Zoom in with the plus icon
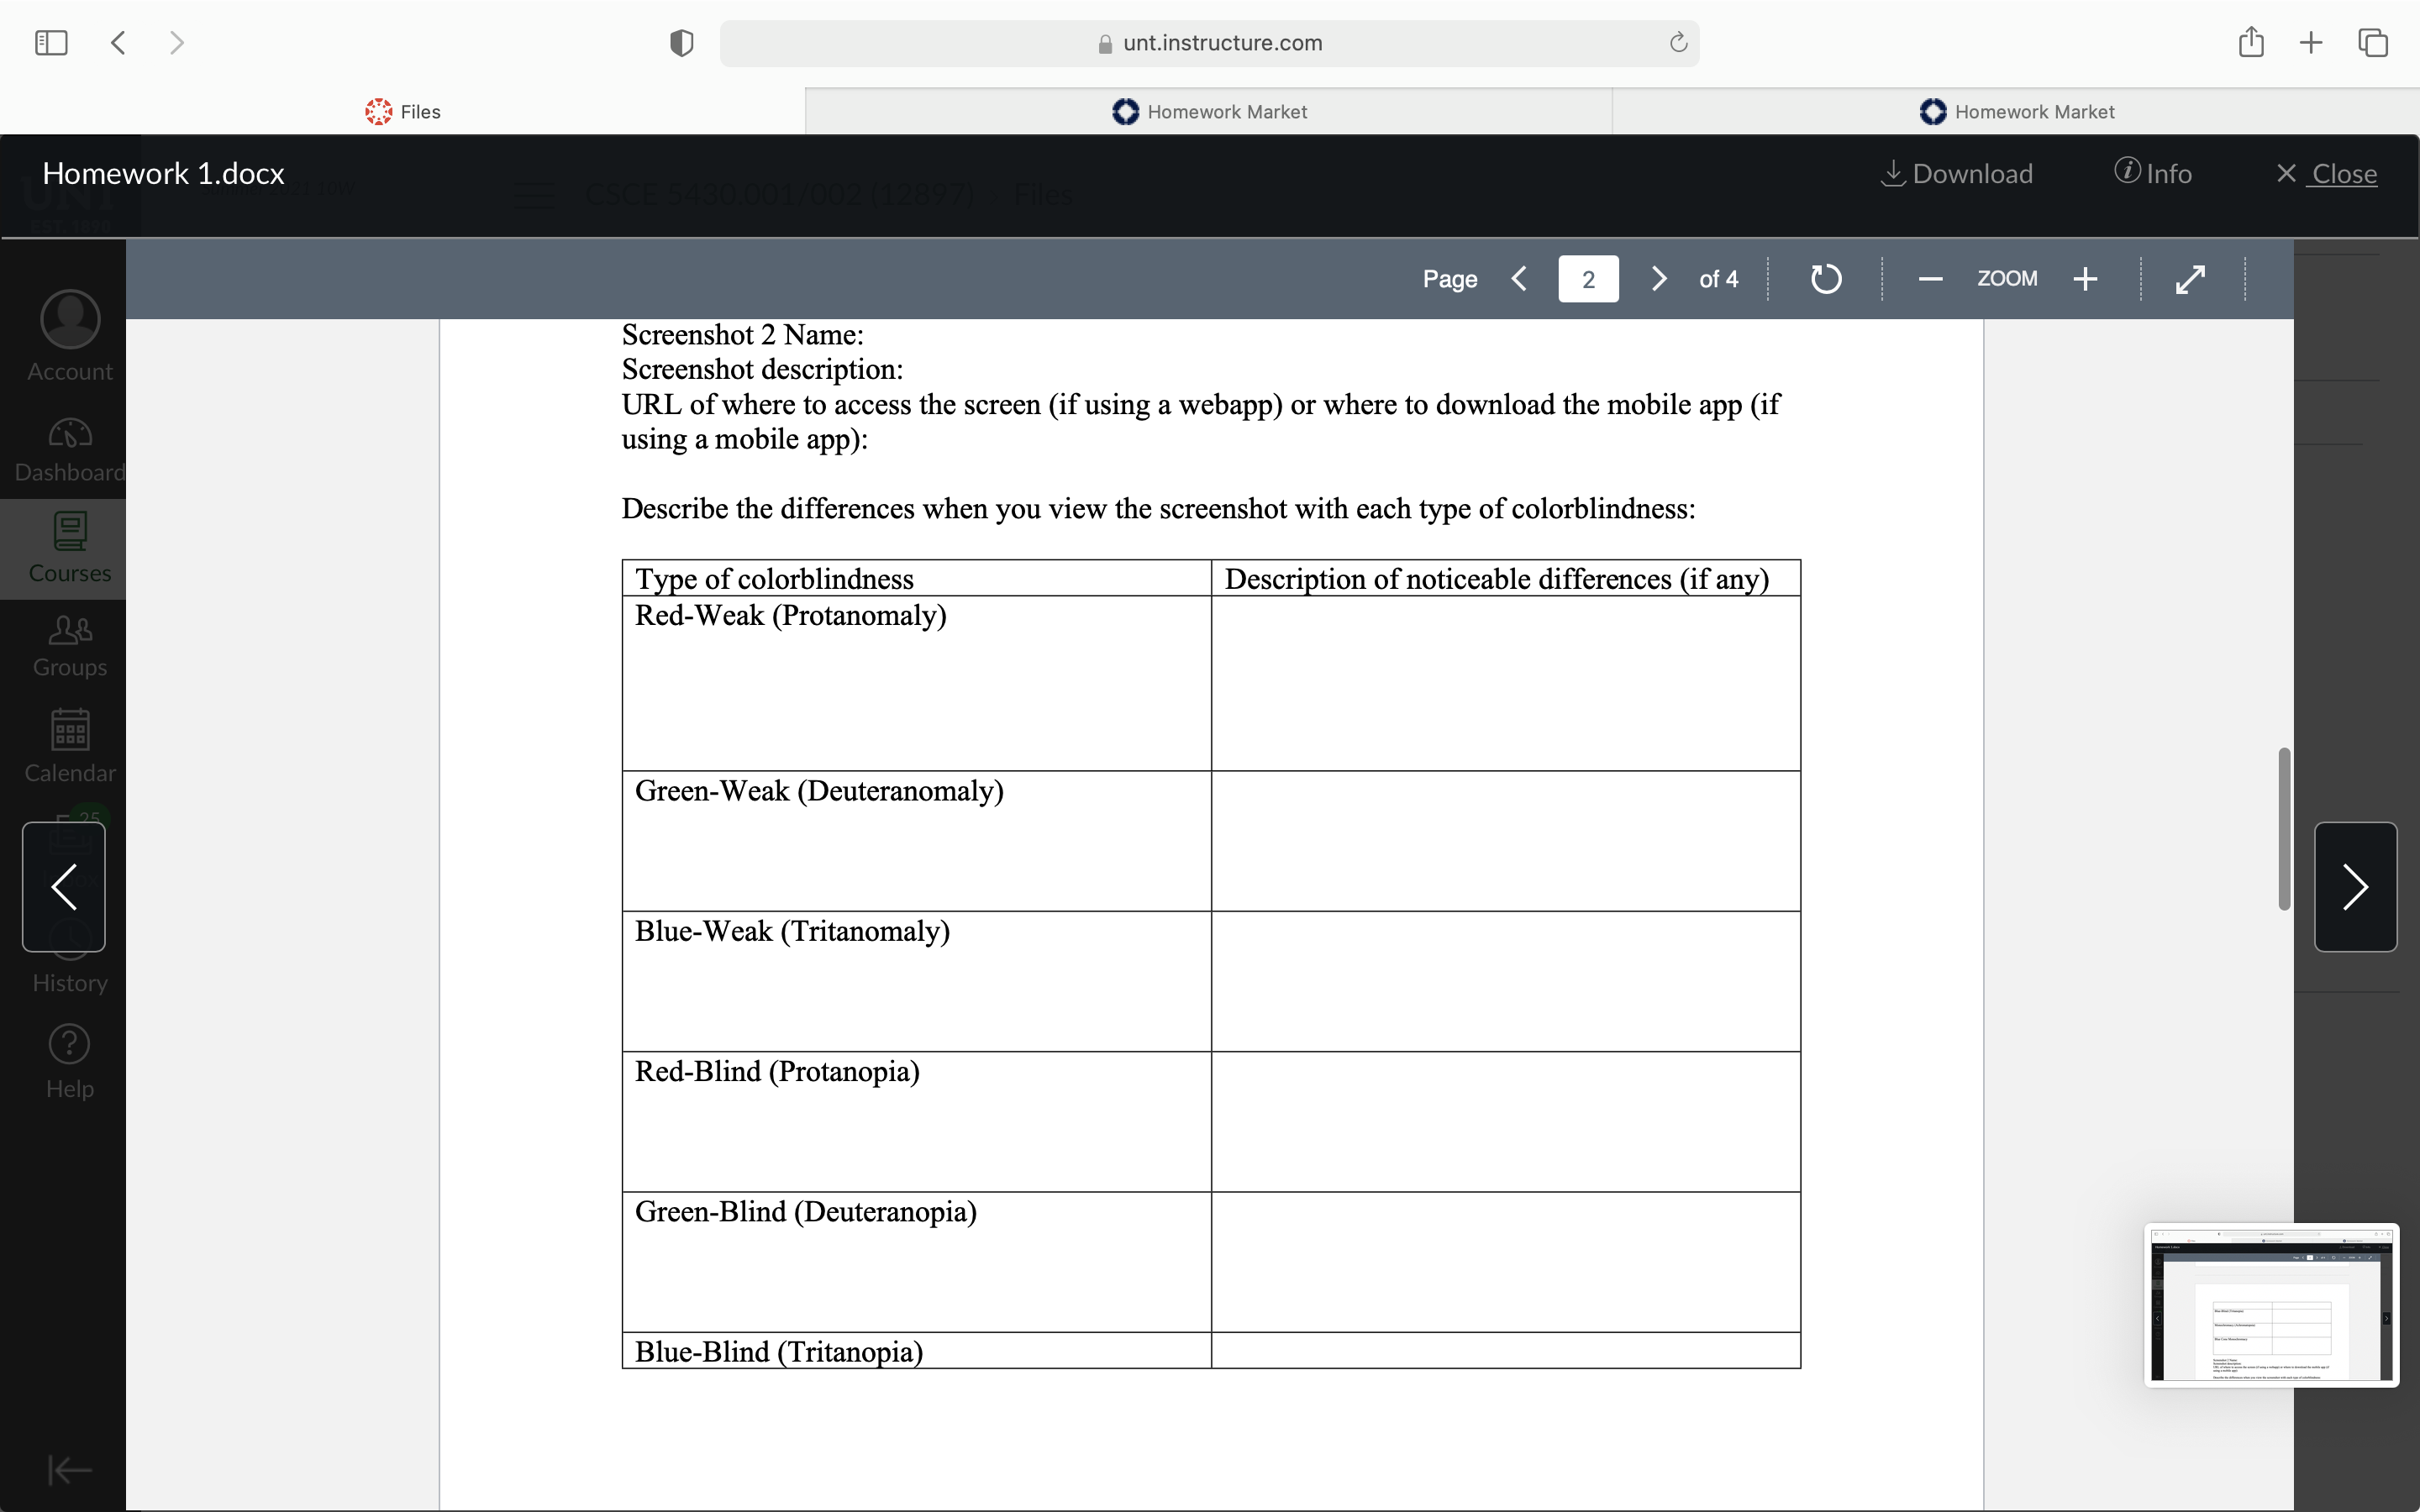The height and width of the screenshot is (1512, 2420). (2085, 279)
